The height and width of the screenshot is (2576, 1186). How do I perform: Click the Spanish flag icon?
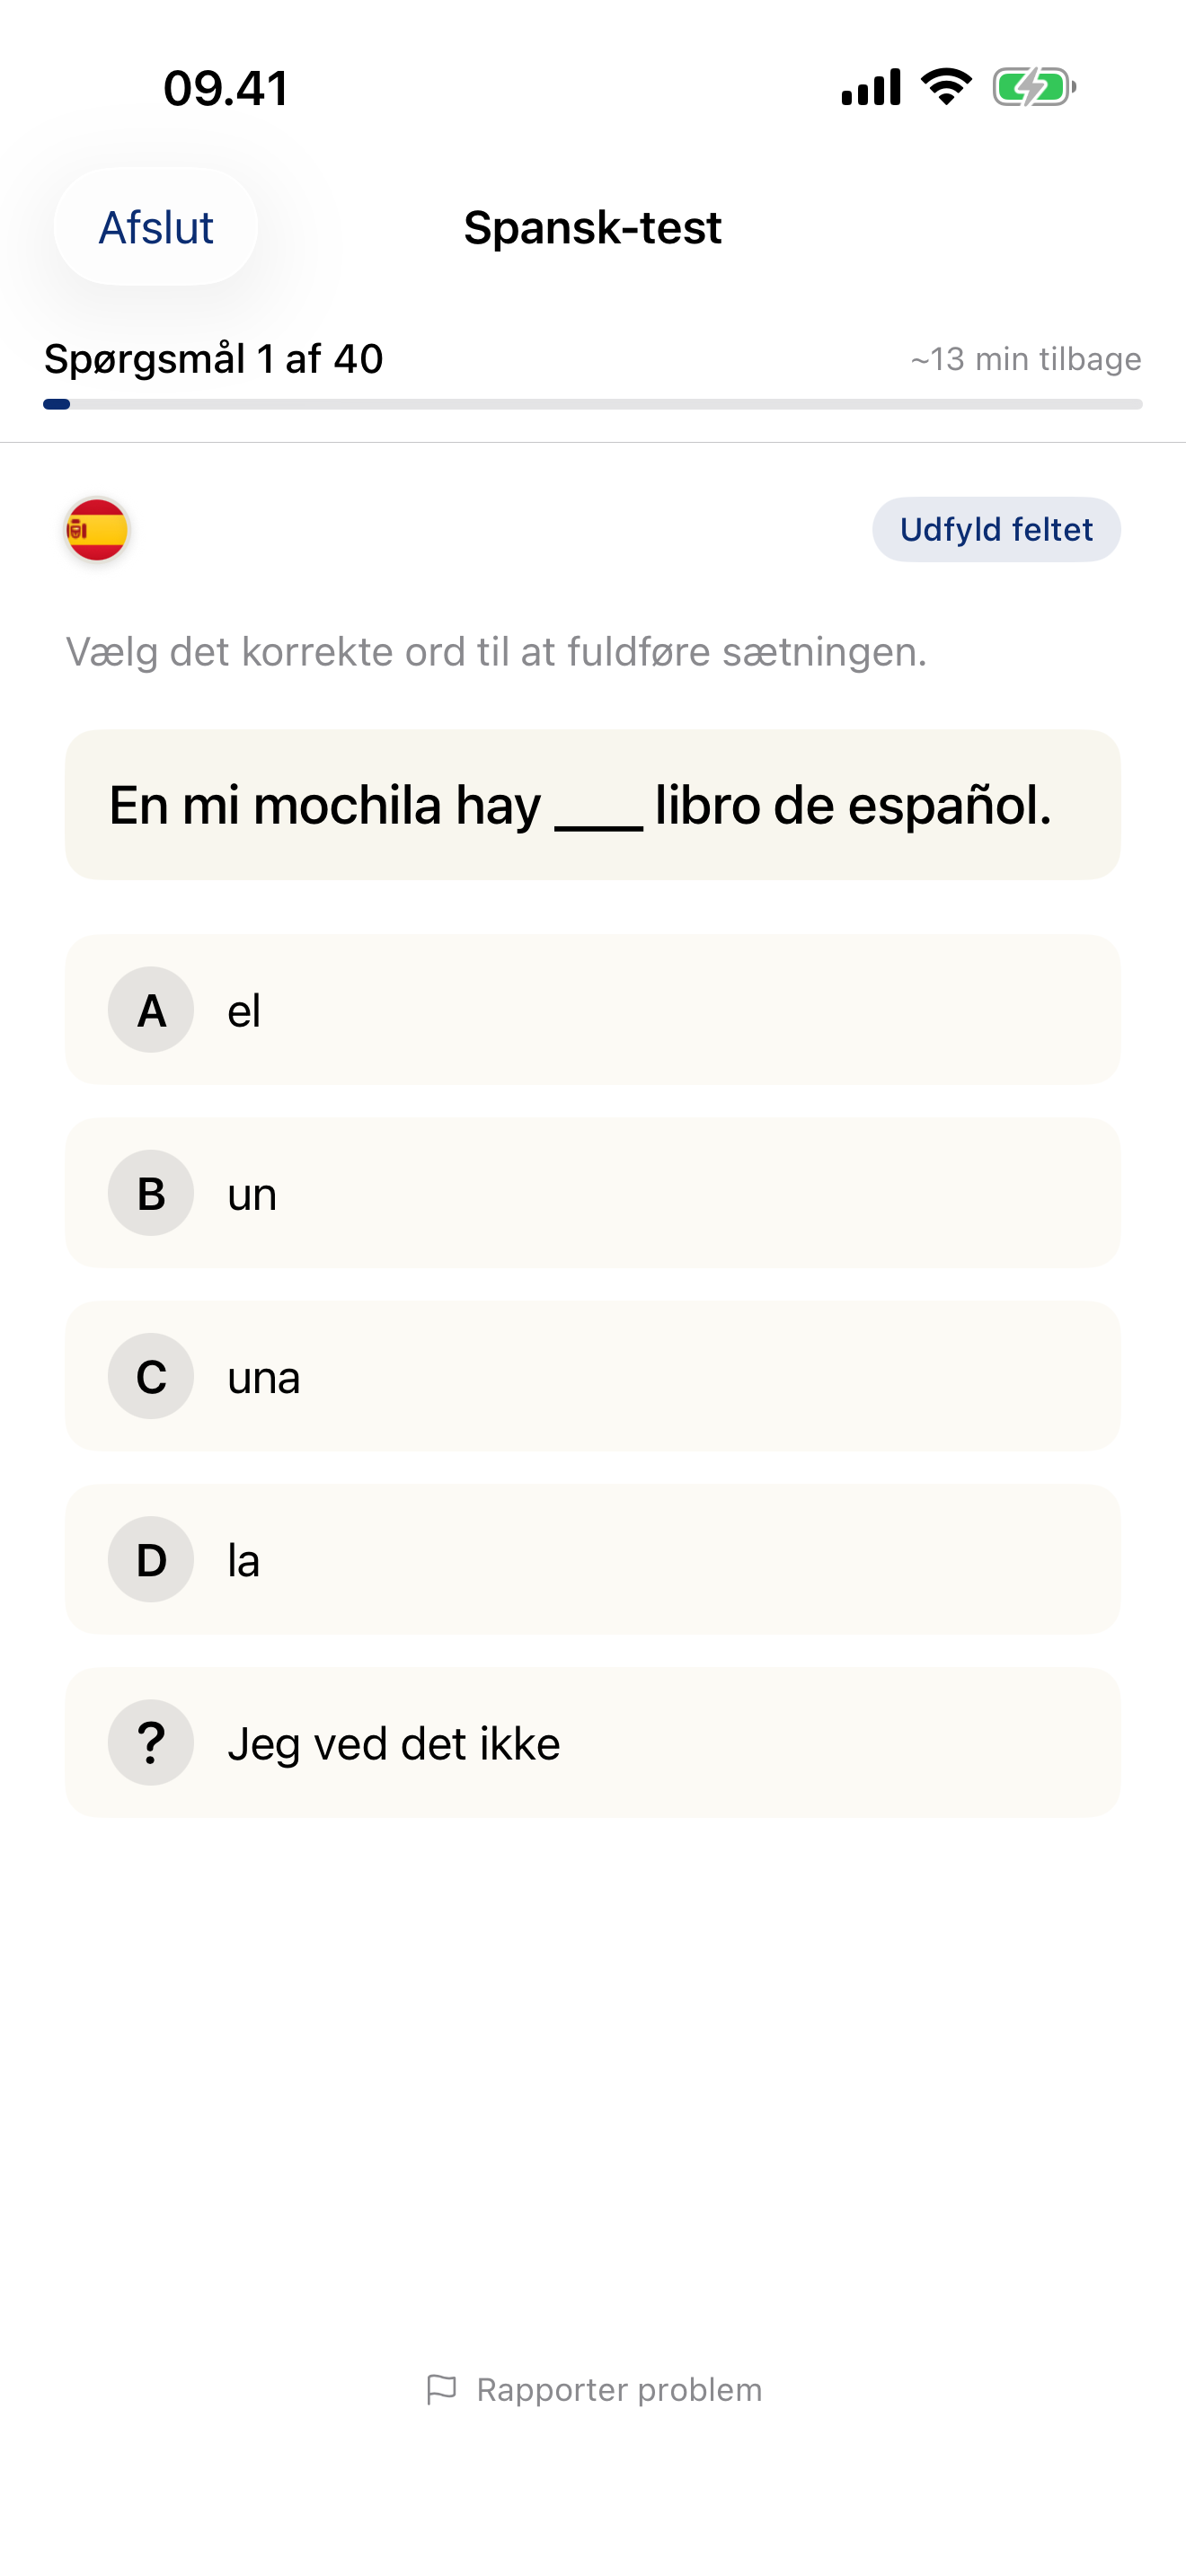point(97,531)
